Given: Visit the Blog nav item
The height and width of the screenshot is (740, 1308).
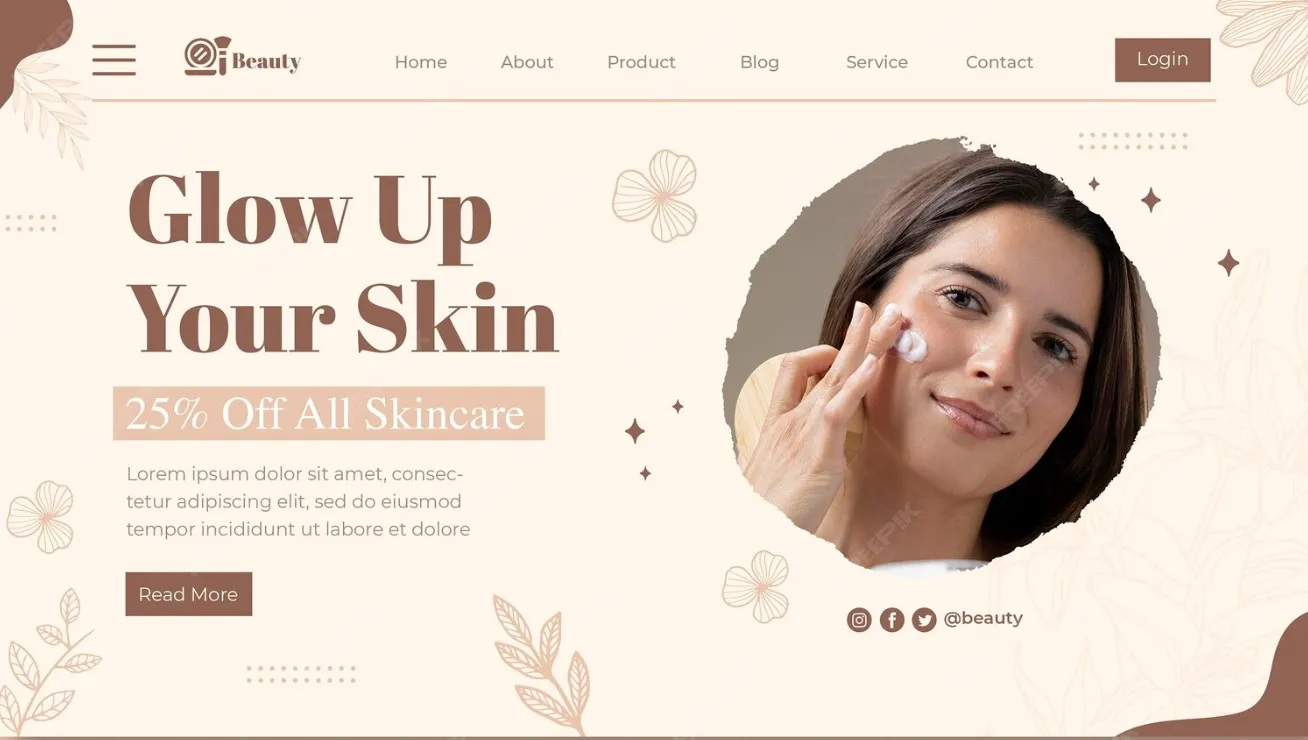Looking at the screenshot, I should [759, 62].
